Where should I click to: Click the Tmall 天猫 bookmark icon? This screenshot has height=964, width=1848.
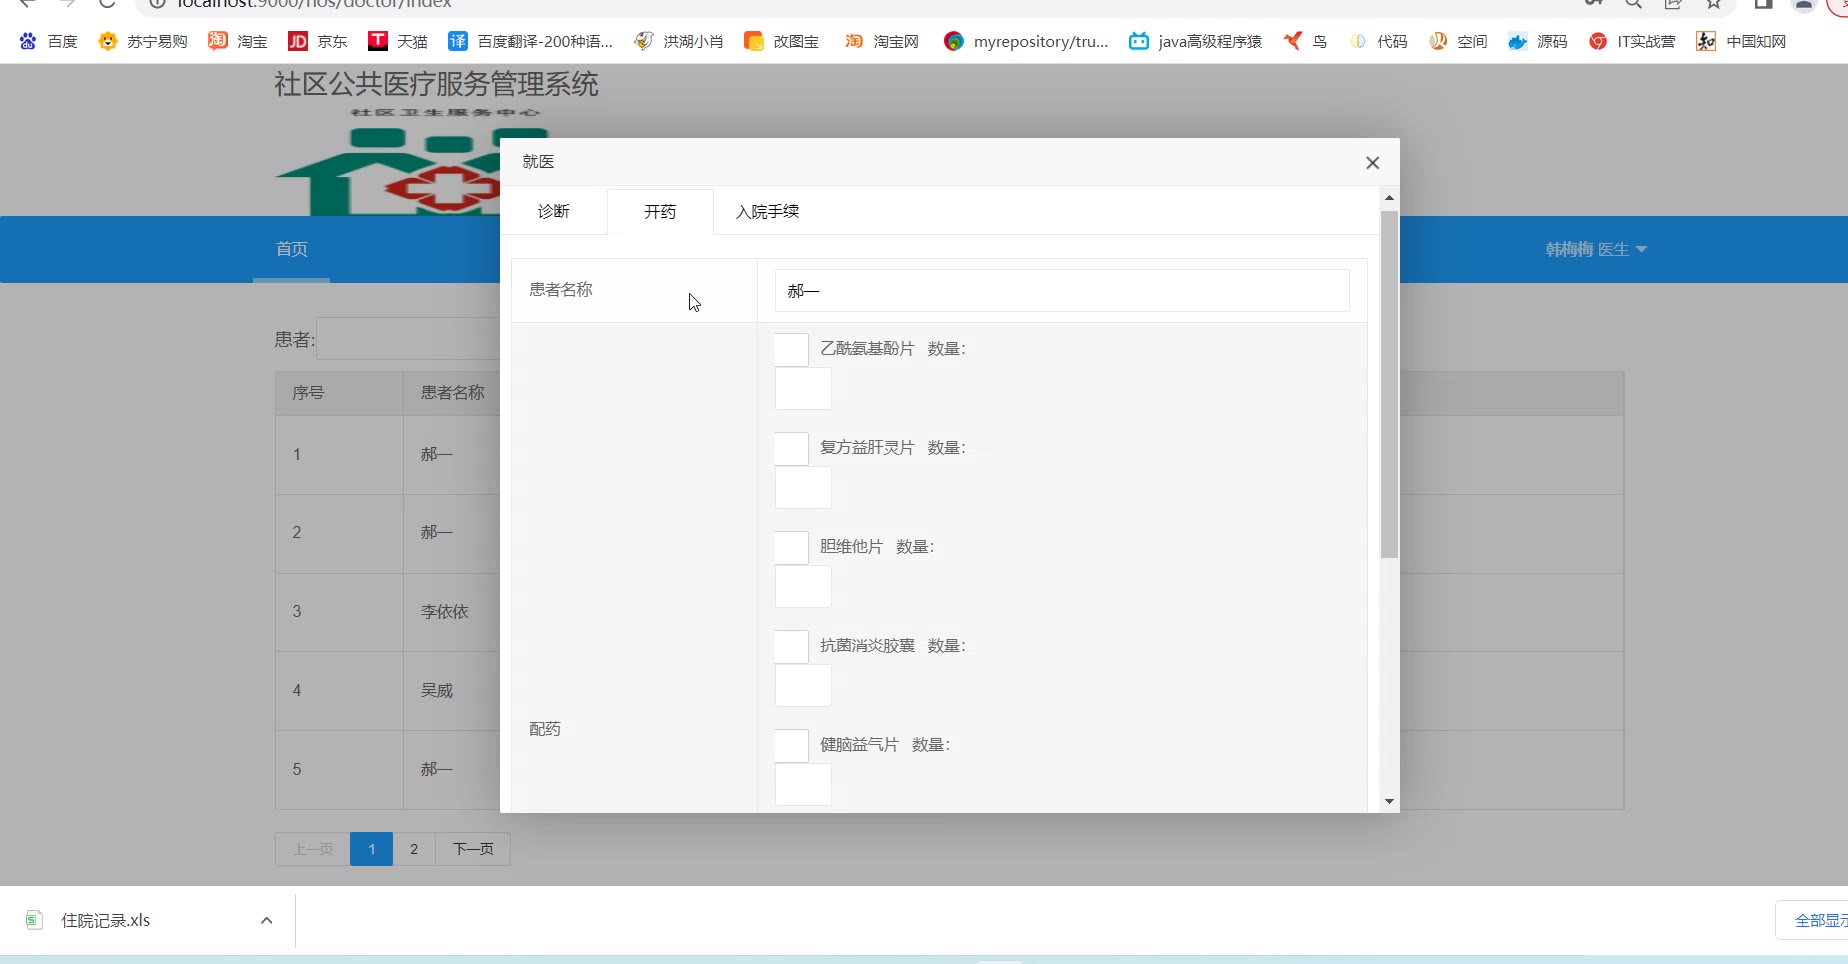point(378,41)
